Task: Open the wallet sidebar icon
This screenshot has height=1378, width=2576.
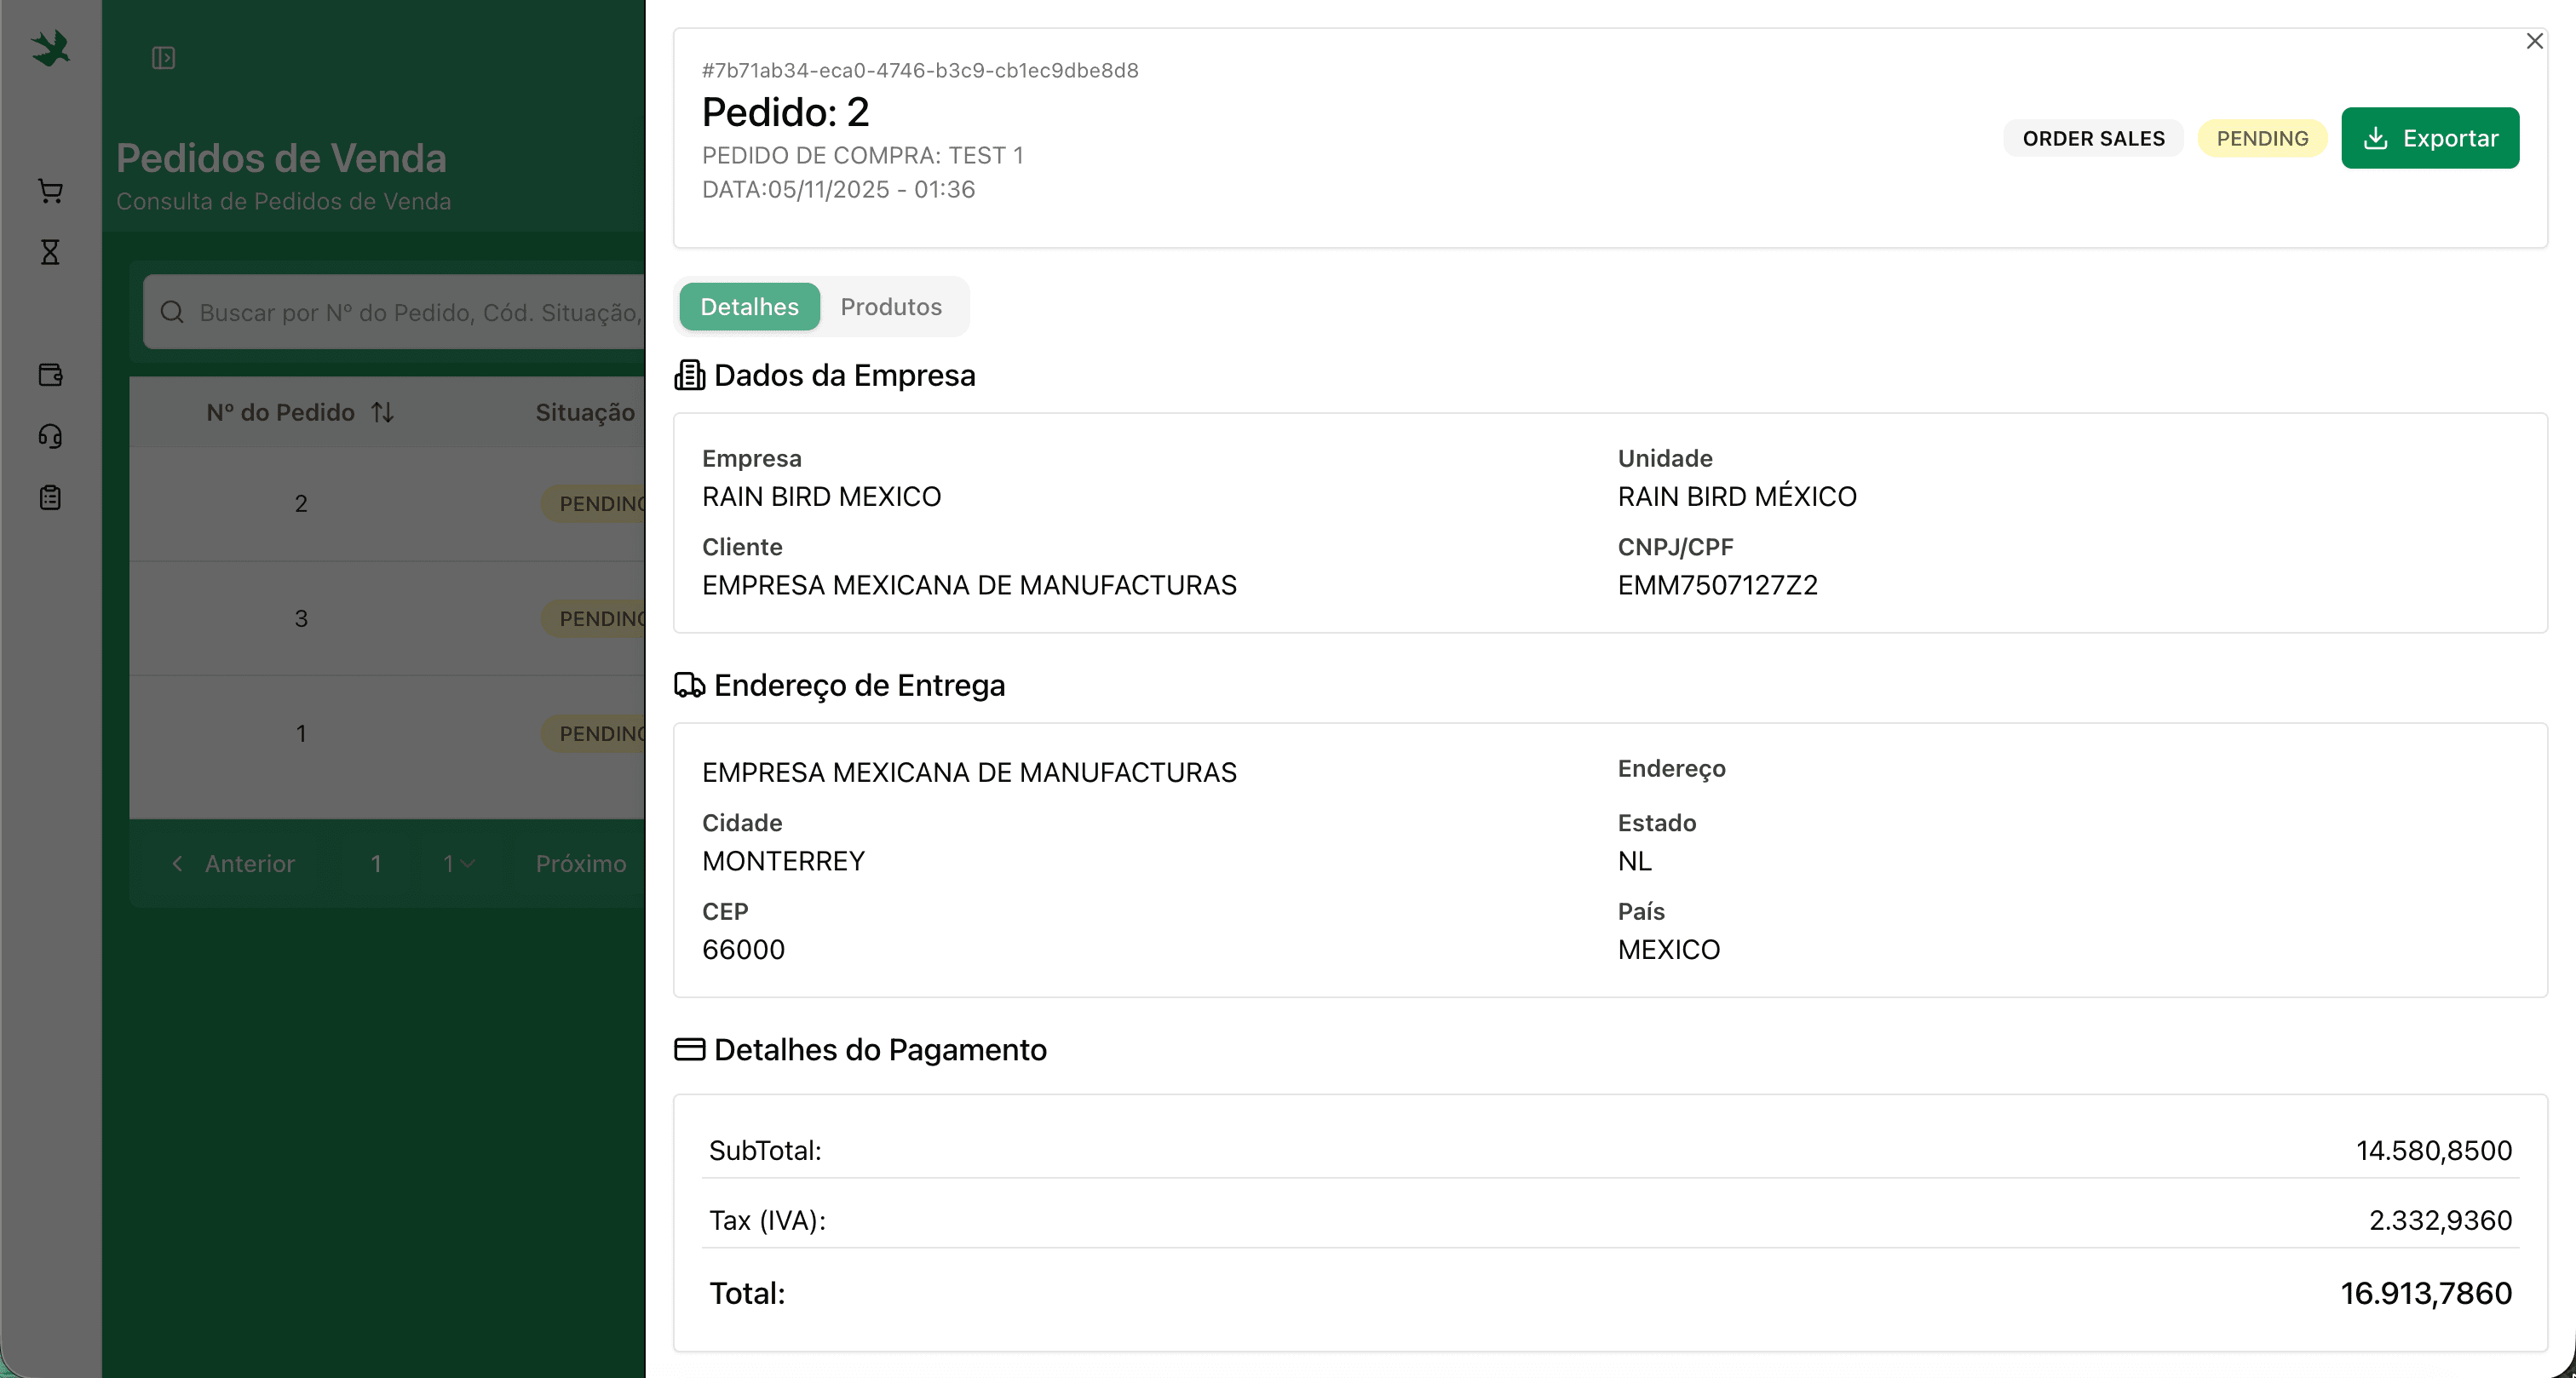Action: pyautogui.click(x=50, y=375)
